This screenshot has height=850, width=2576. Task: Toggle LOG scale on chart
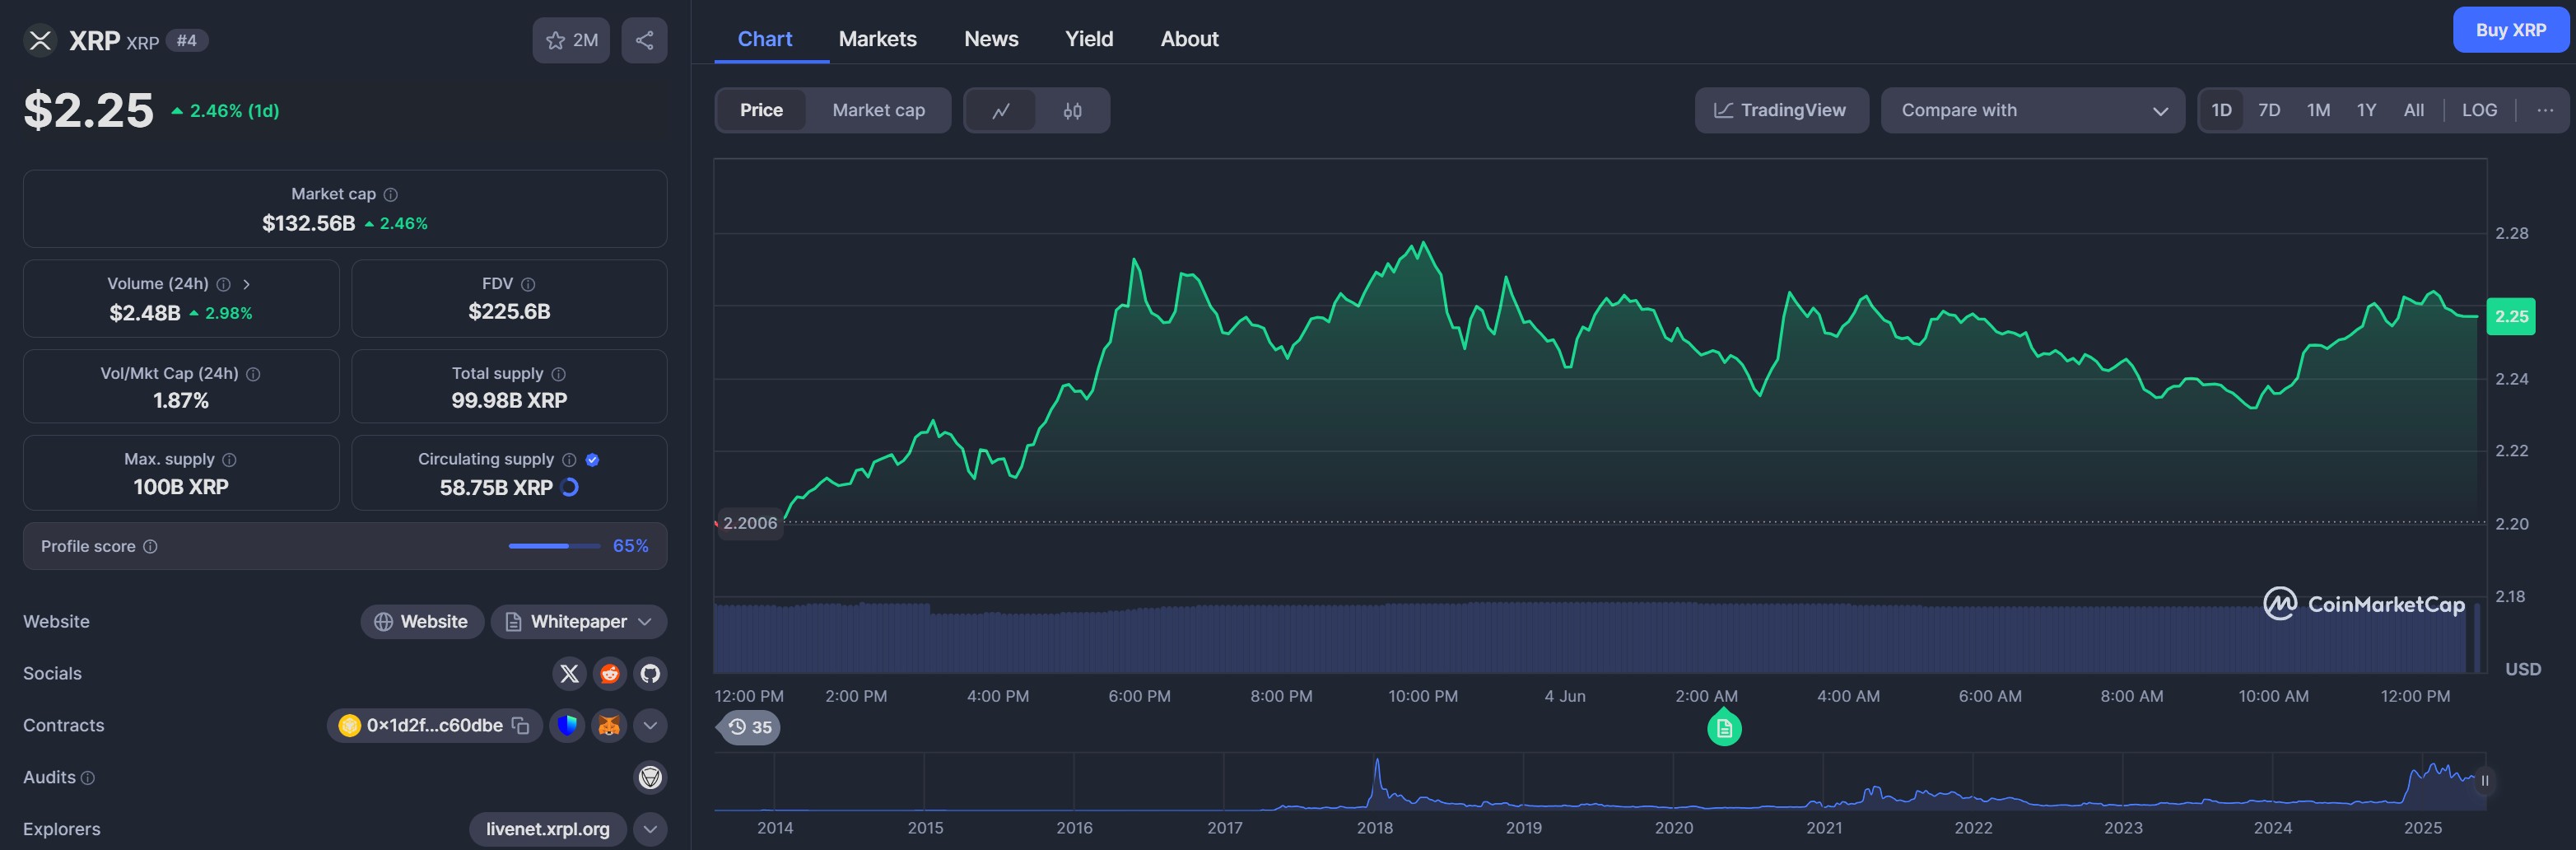(2479, 110)
